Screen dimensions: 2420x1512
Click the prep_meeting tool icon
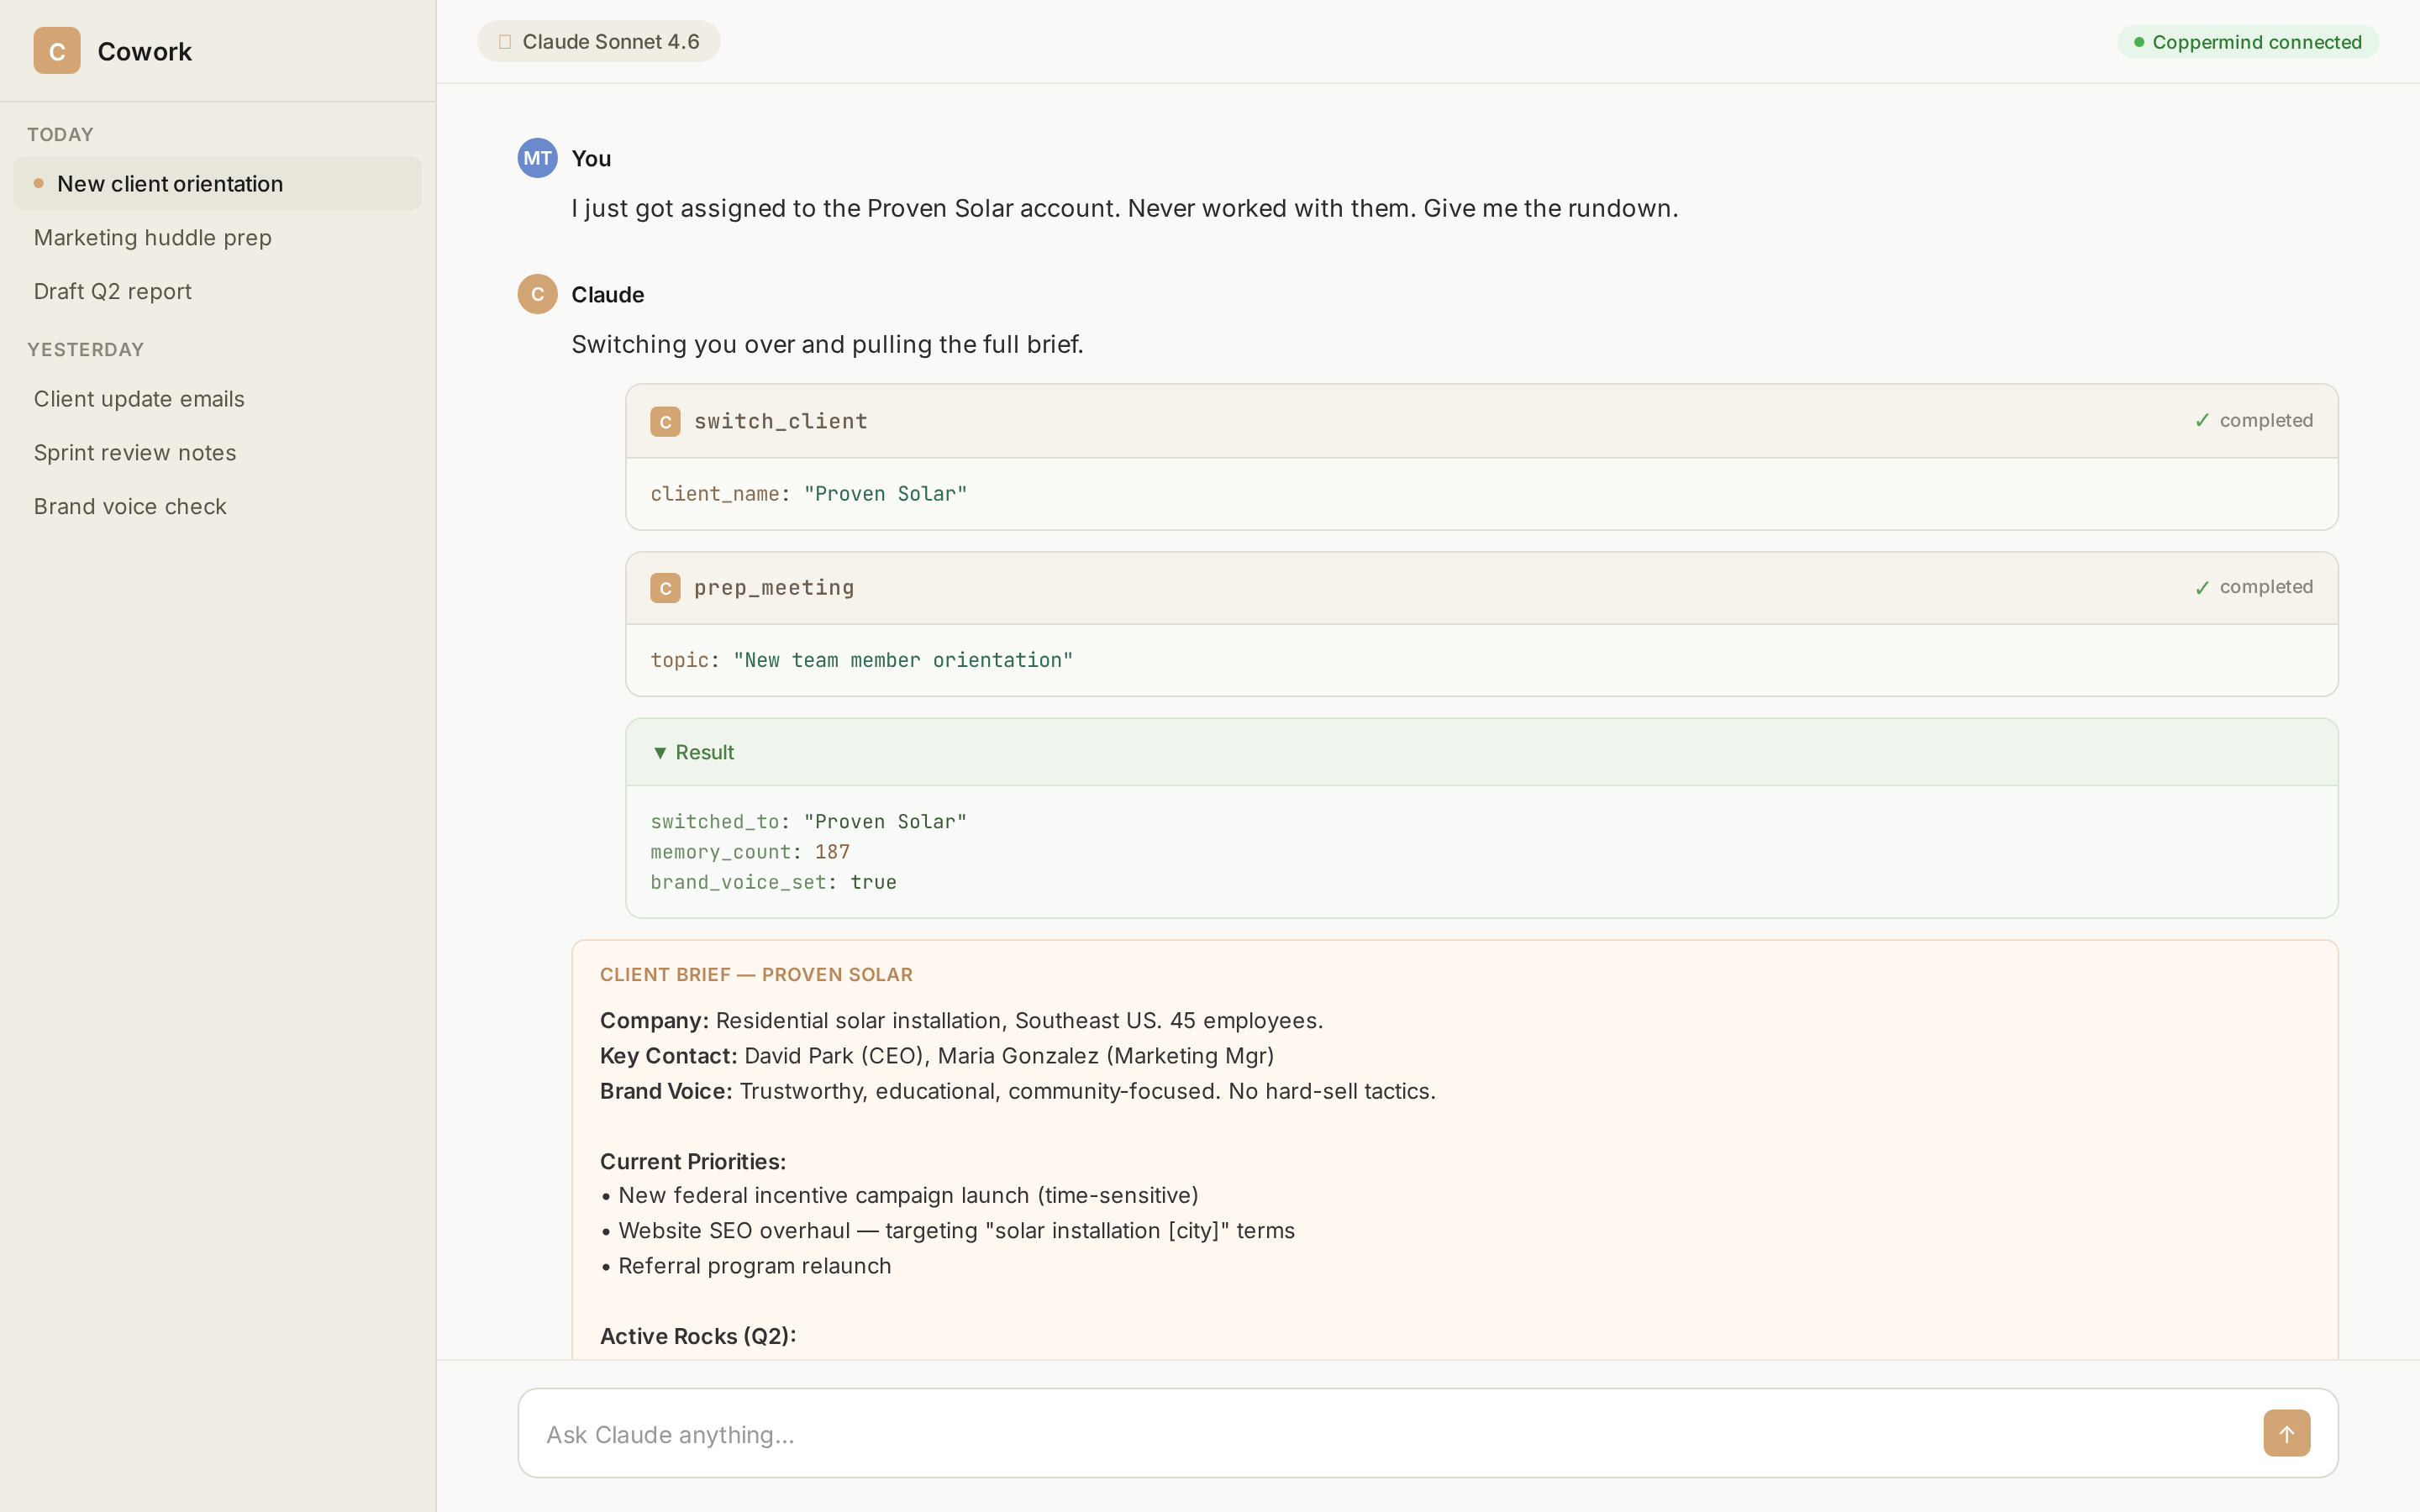(x=665, y=588)
